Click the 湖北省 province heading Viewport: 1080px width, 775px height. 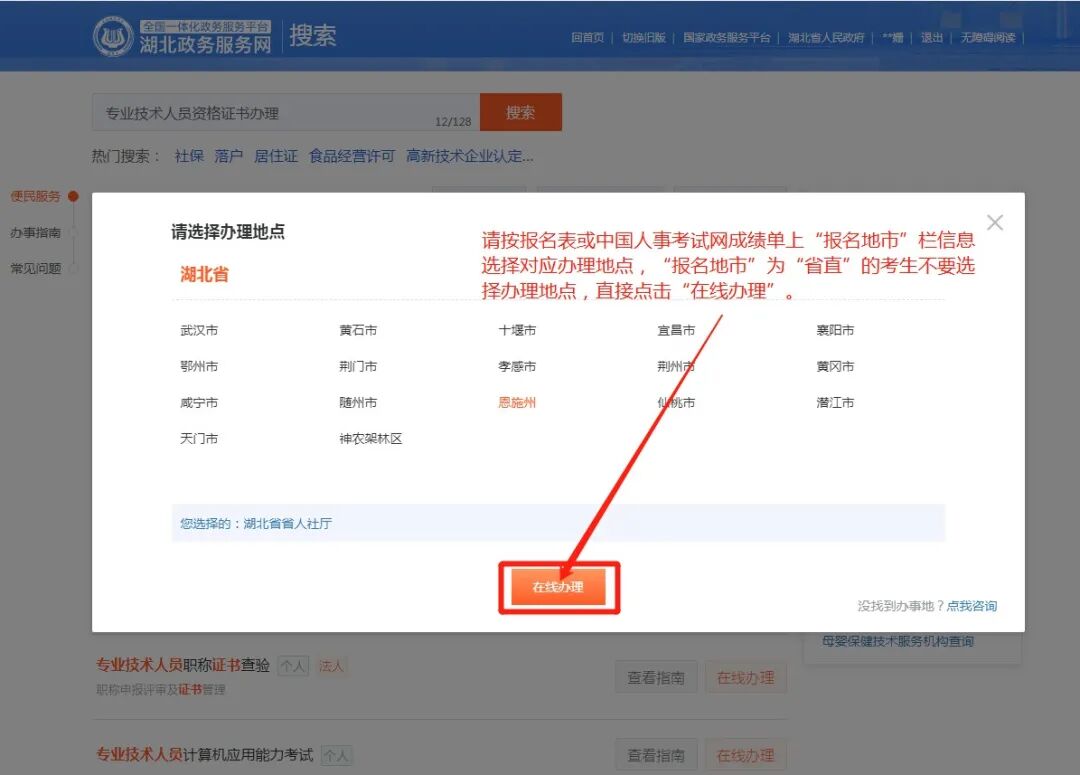[205, 274]
